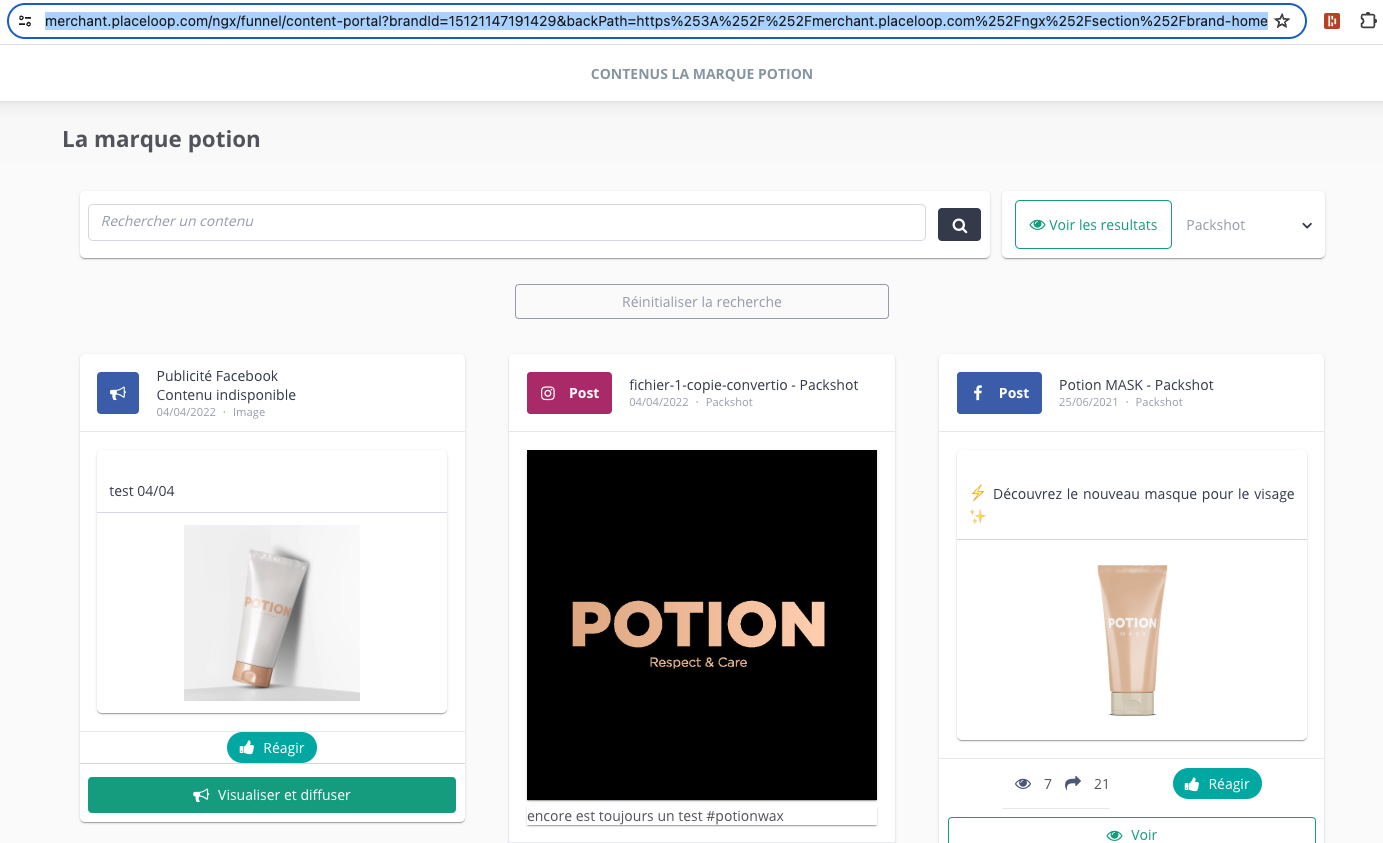Click the site settings icon in address bar
The width and height of the screenshot is (1383, 843).
point(26,21)
